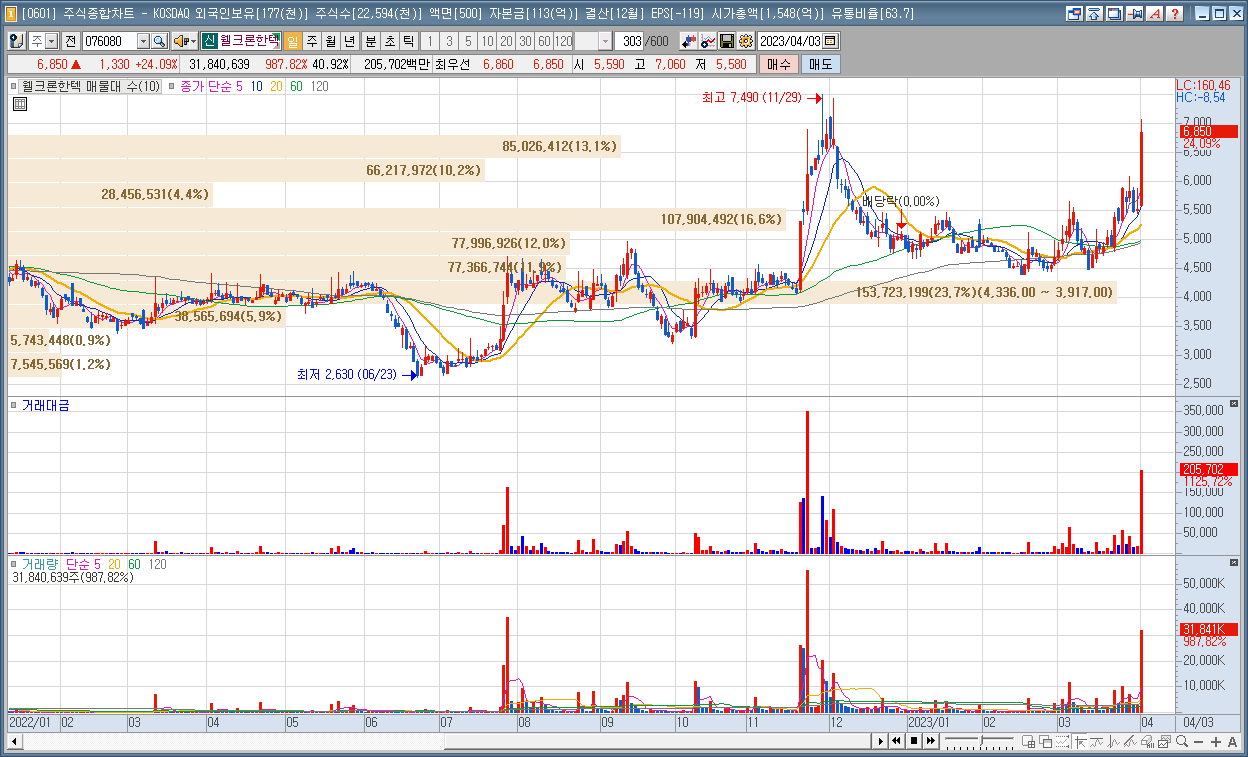
Task: Click the interval 5 tab
Action: pyautogui.click(x=467, y=41)
